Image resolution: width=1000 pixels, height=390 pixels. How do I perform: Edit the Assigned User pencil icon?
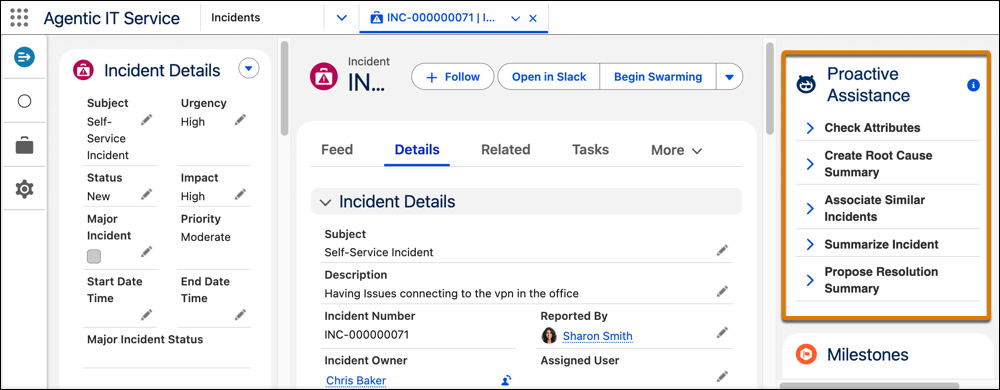point(722,376)
